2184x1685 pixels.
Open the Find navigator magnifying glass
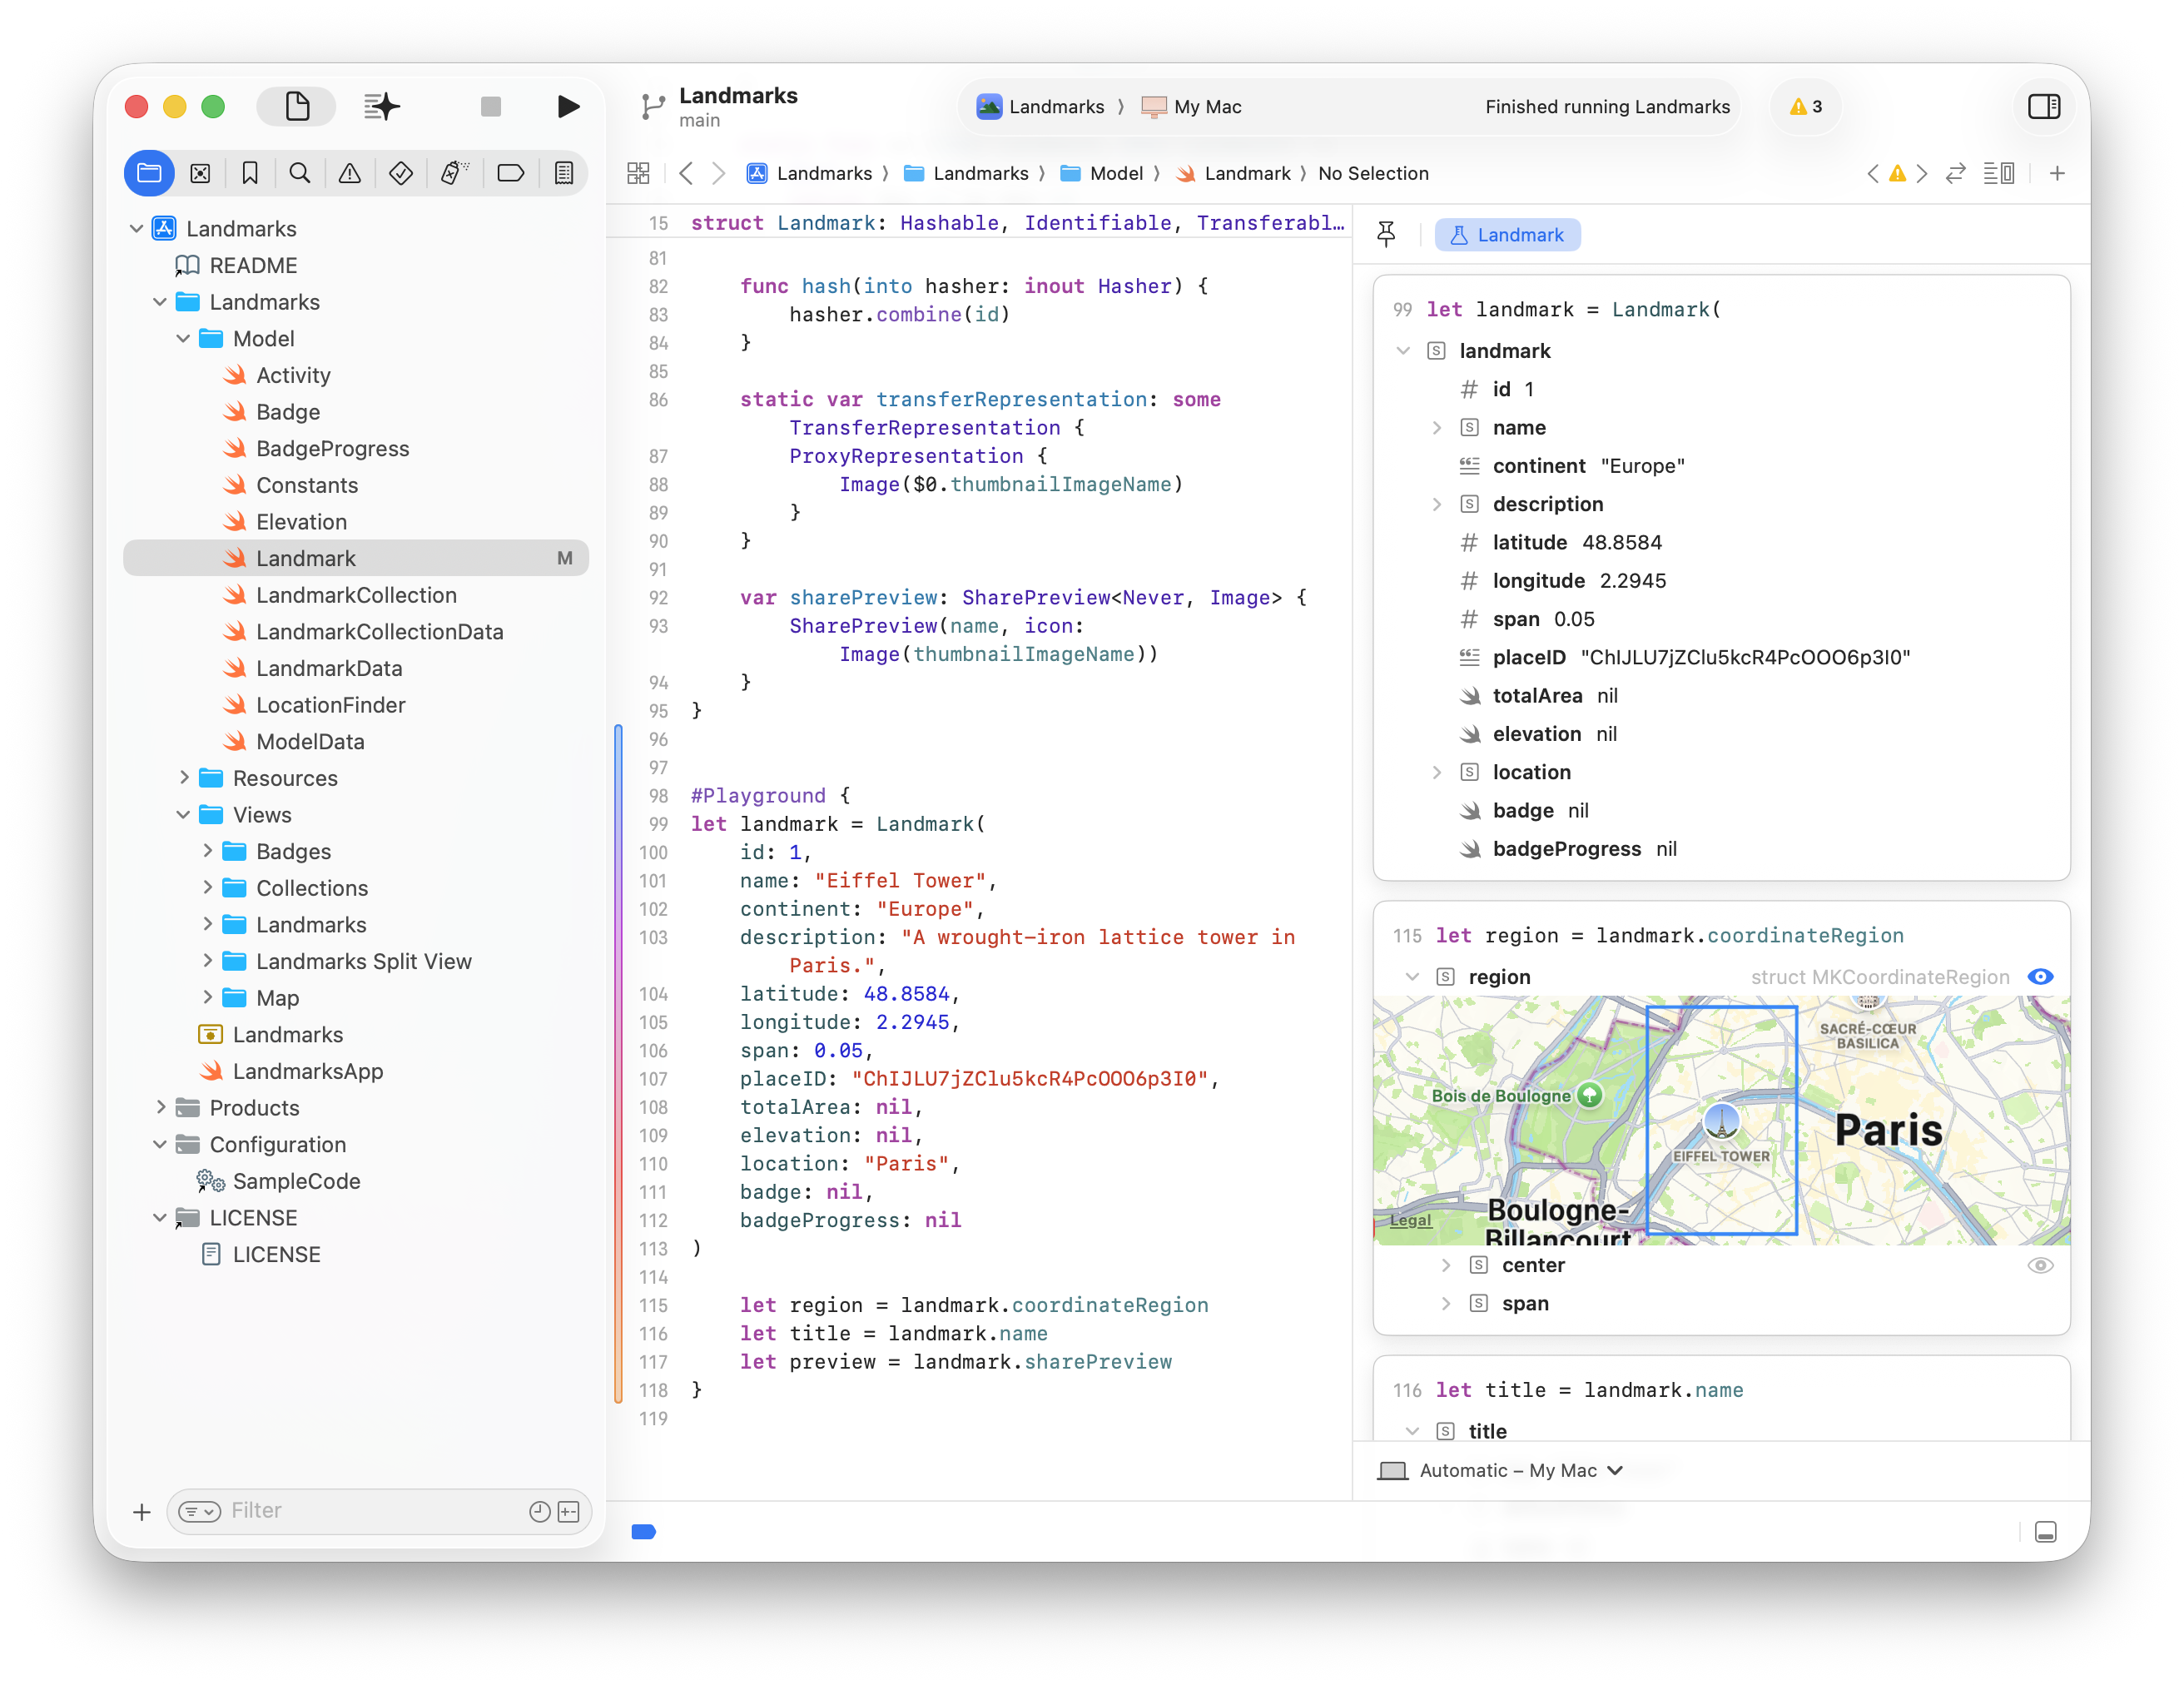coord(300,172)
